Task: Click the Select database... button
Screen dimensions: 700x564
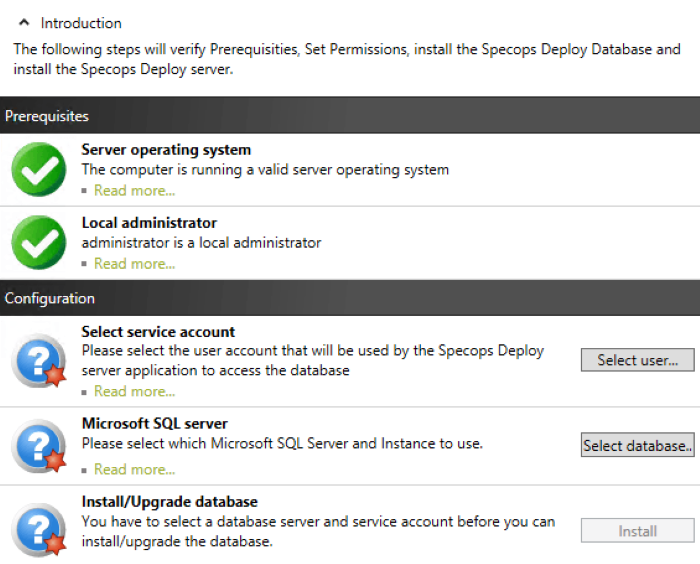Action: 638,445
